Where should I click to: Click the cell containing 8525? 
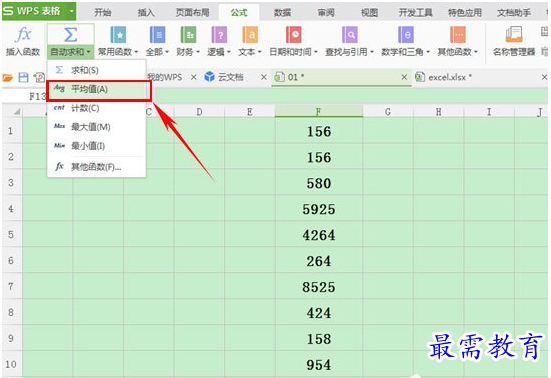[319, 287]
